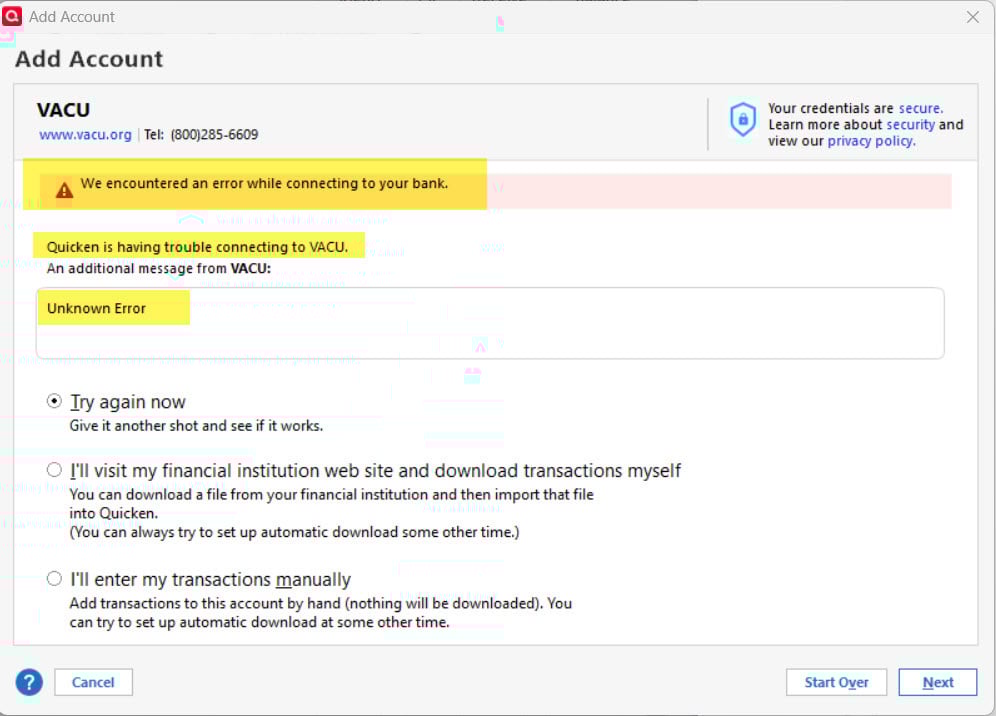Click 'Quicken is having trouble connecting to VACU.' text
The width and height of the screenshot is (996, 716).
[x=198, y=247]
